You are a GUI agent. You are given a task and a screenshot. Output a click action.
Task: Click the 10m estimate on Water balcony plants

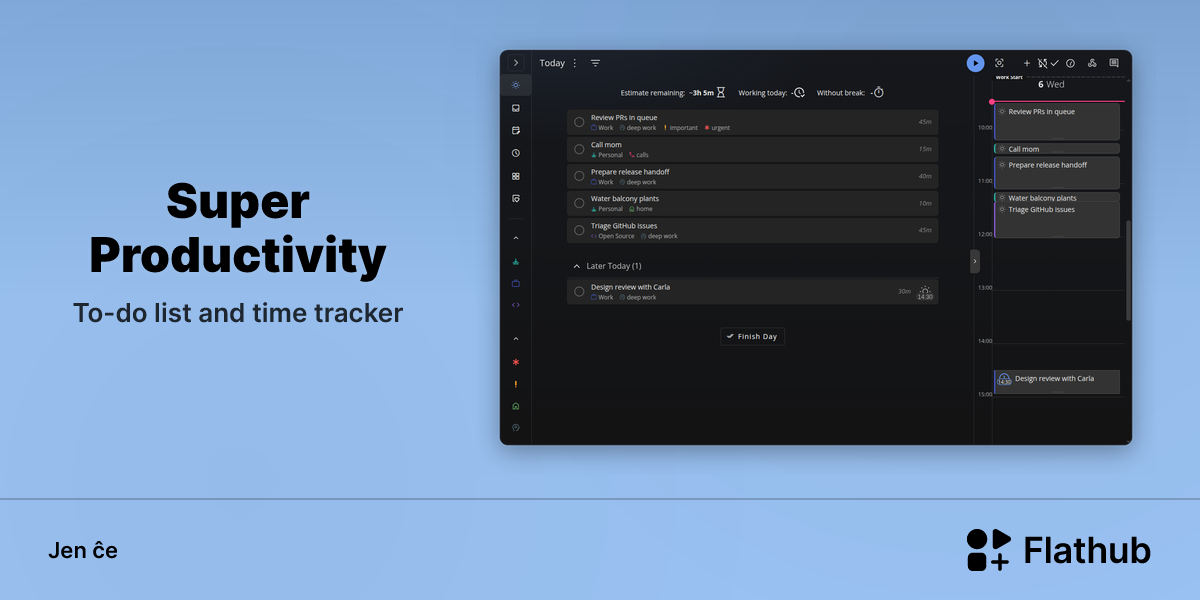coord(925,203)
